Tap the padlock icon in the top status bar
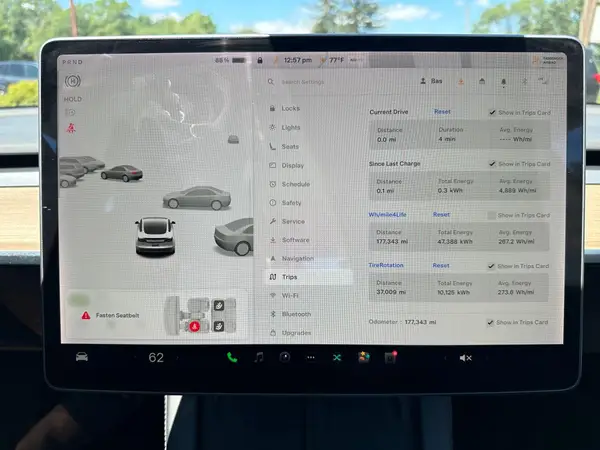The width and height of the screenshot is (600, 450). pos(260,60)
